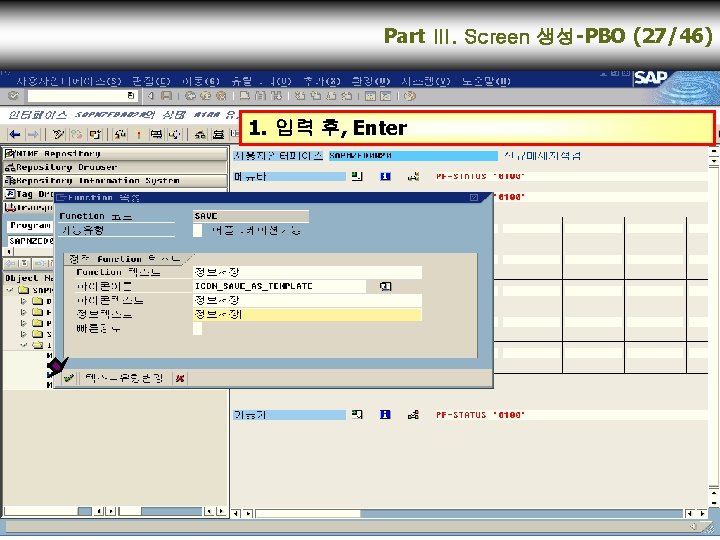
Task: Click the Object Name column header in tree
Action: [x=29, y=278]
